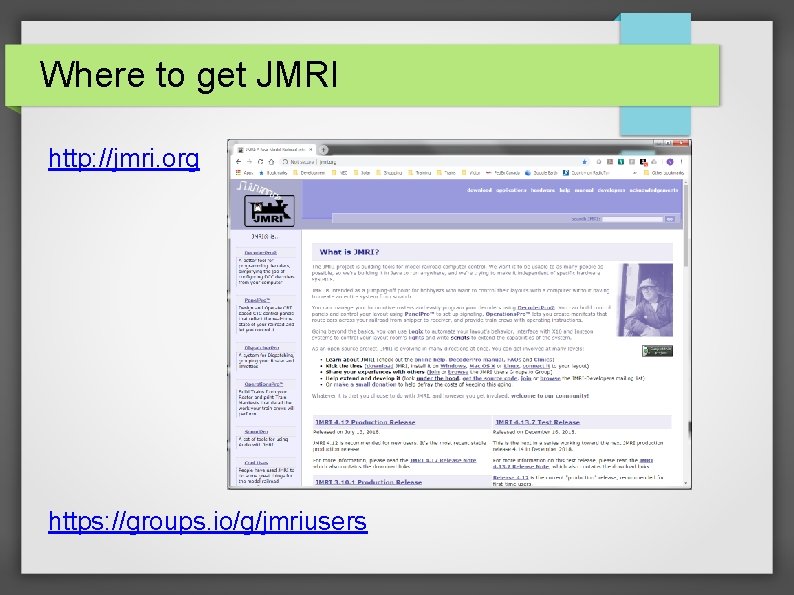Click the browser Back arrow icon
Screen dimensions: 794x595
pos(239,162)
